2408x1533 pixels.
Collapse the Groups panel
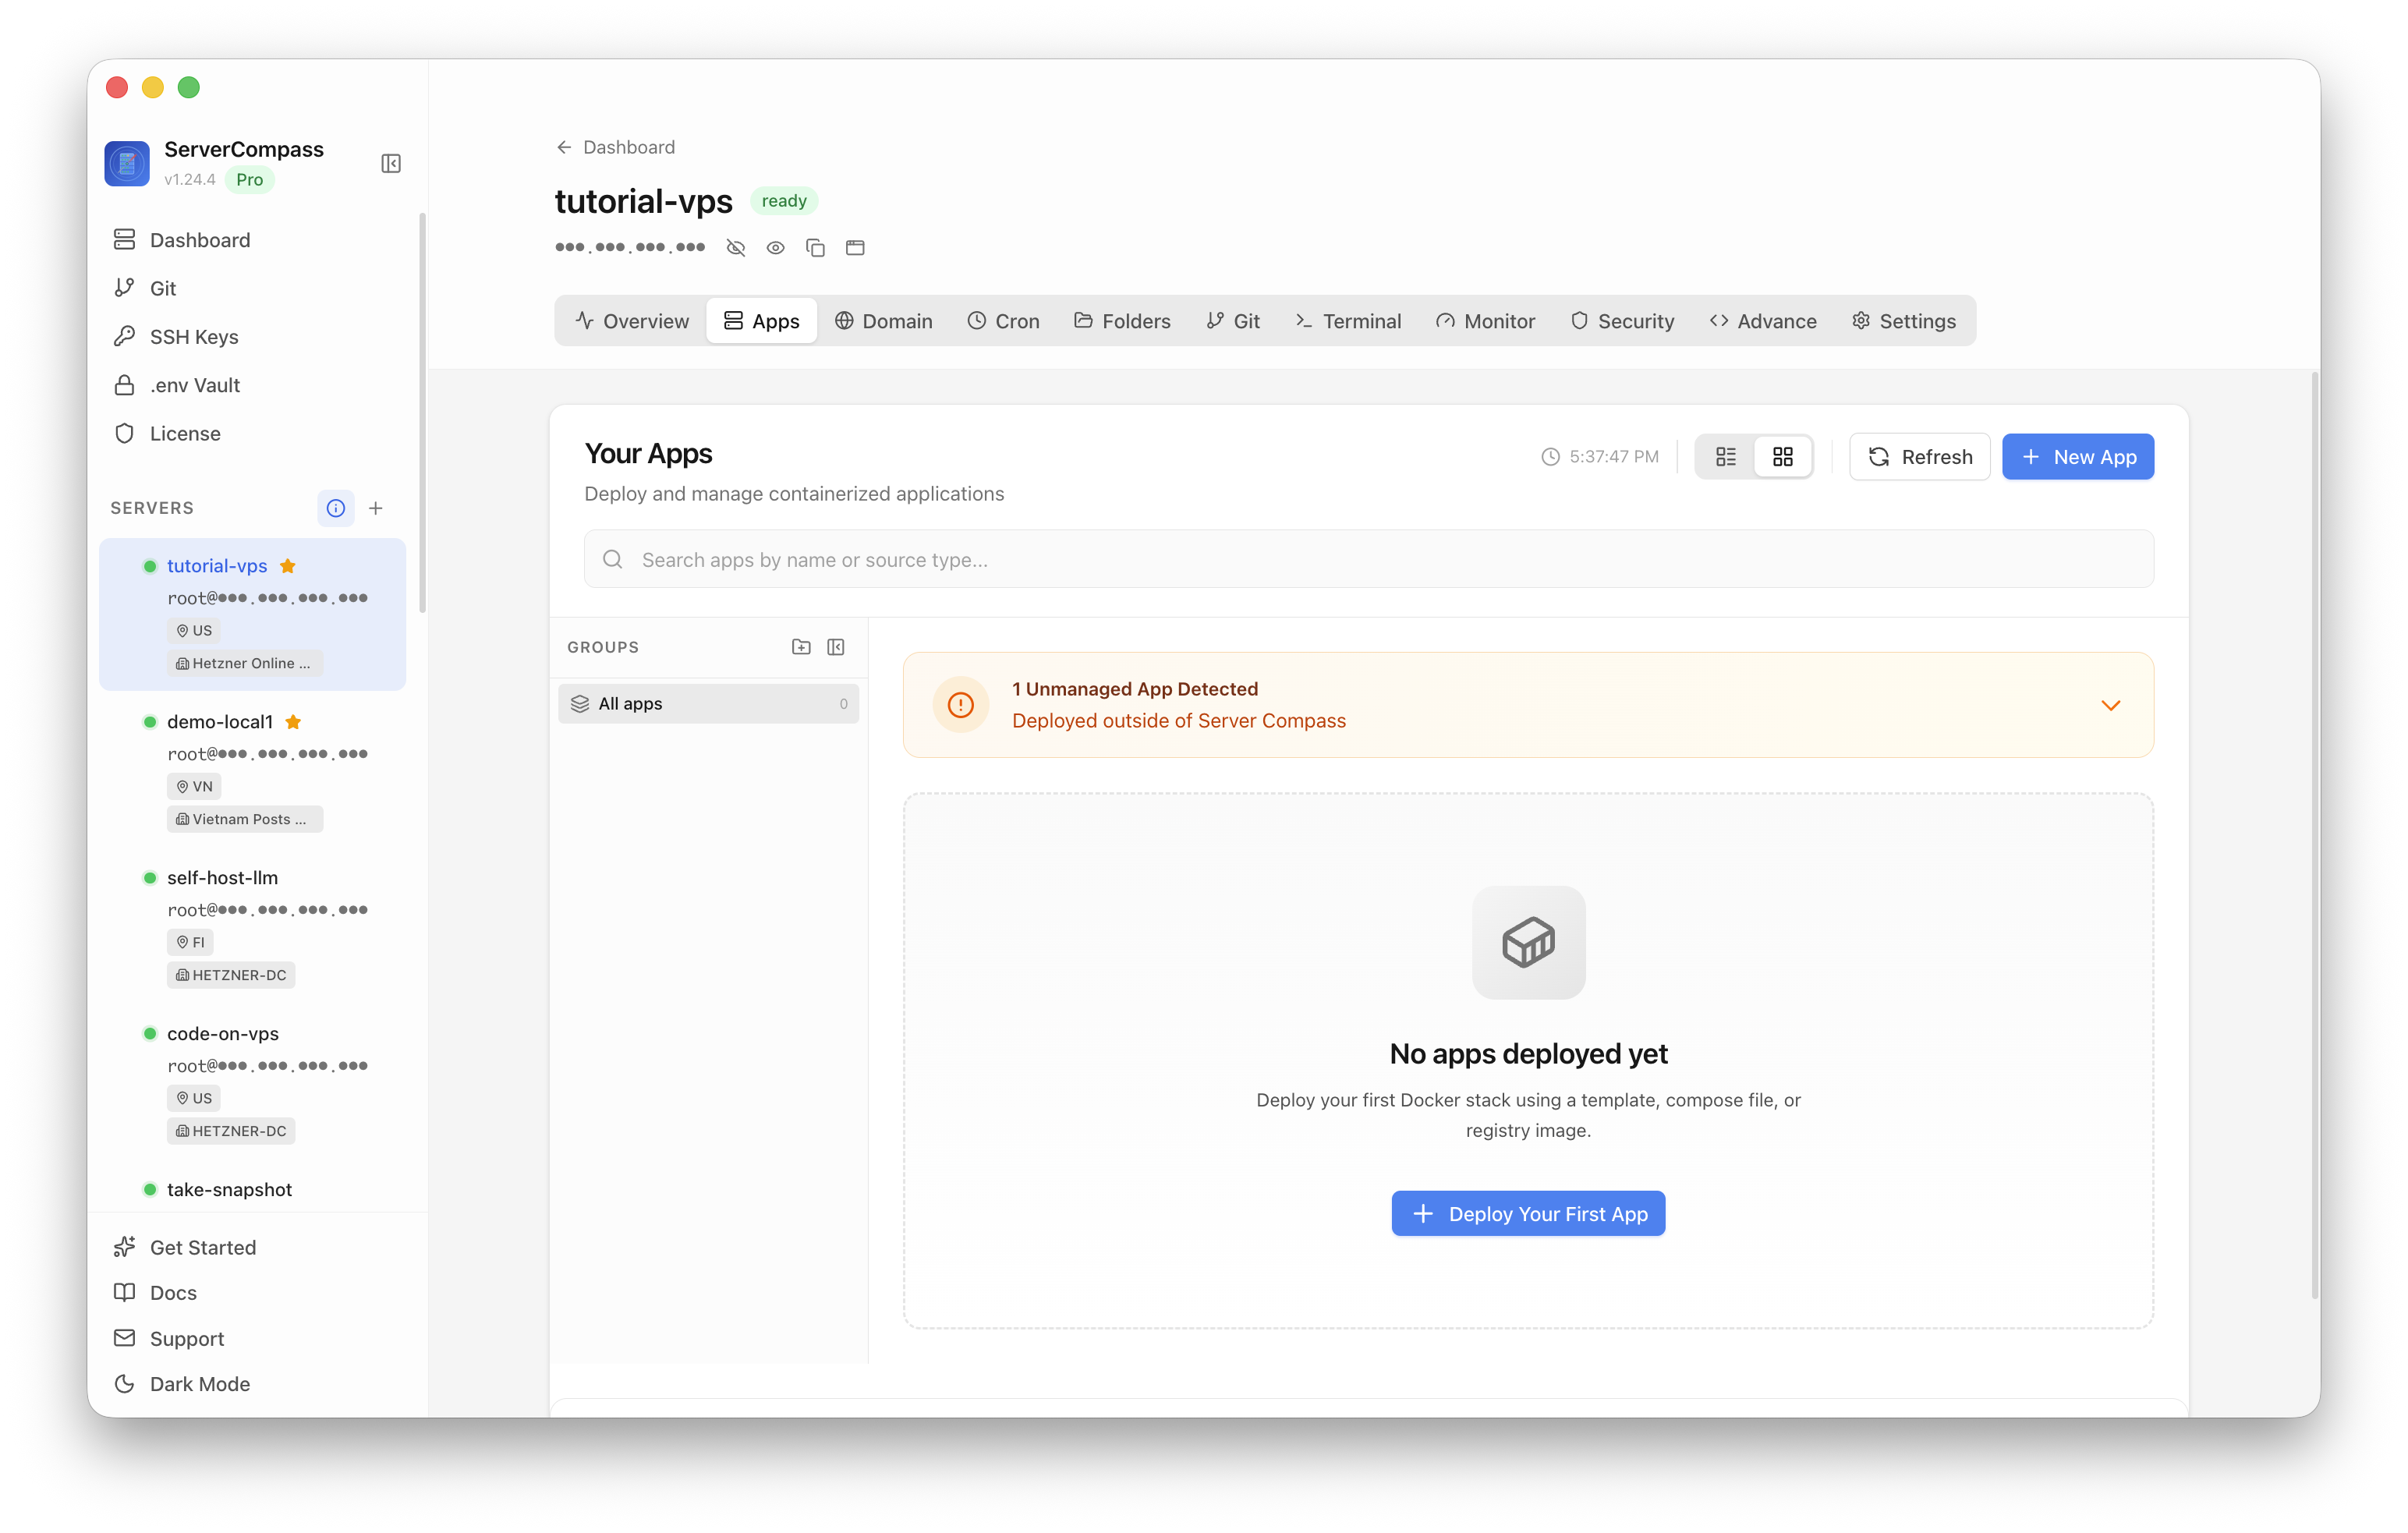click(x=836, y=647)
